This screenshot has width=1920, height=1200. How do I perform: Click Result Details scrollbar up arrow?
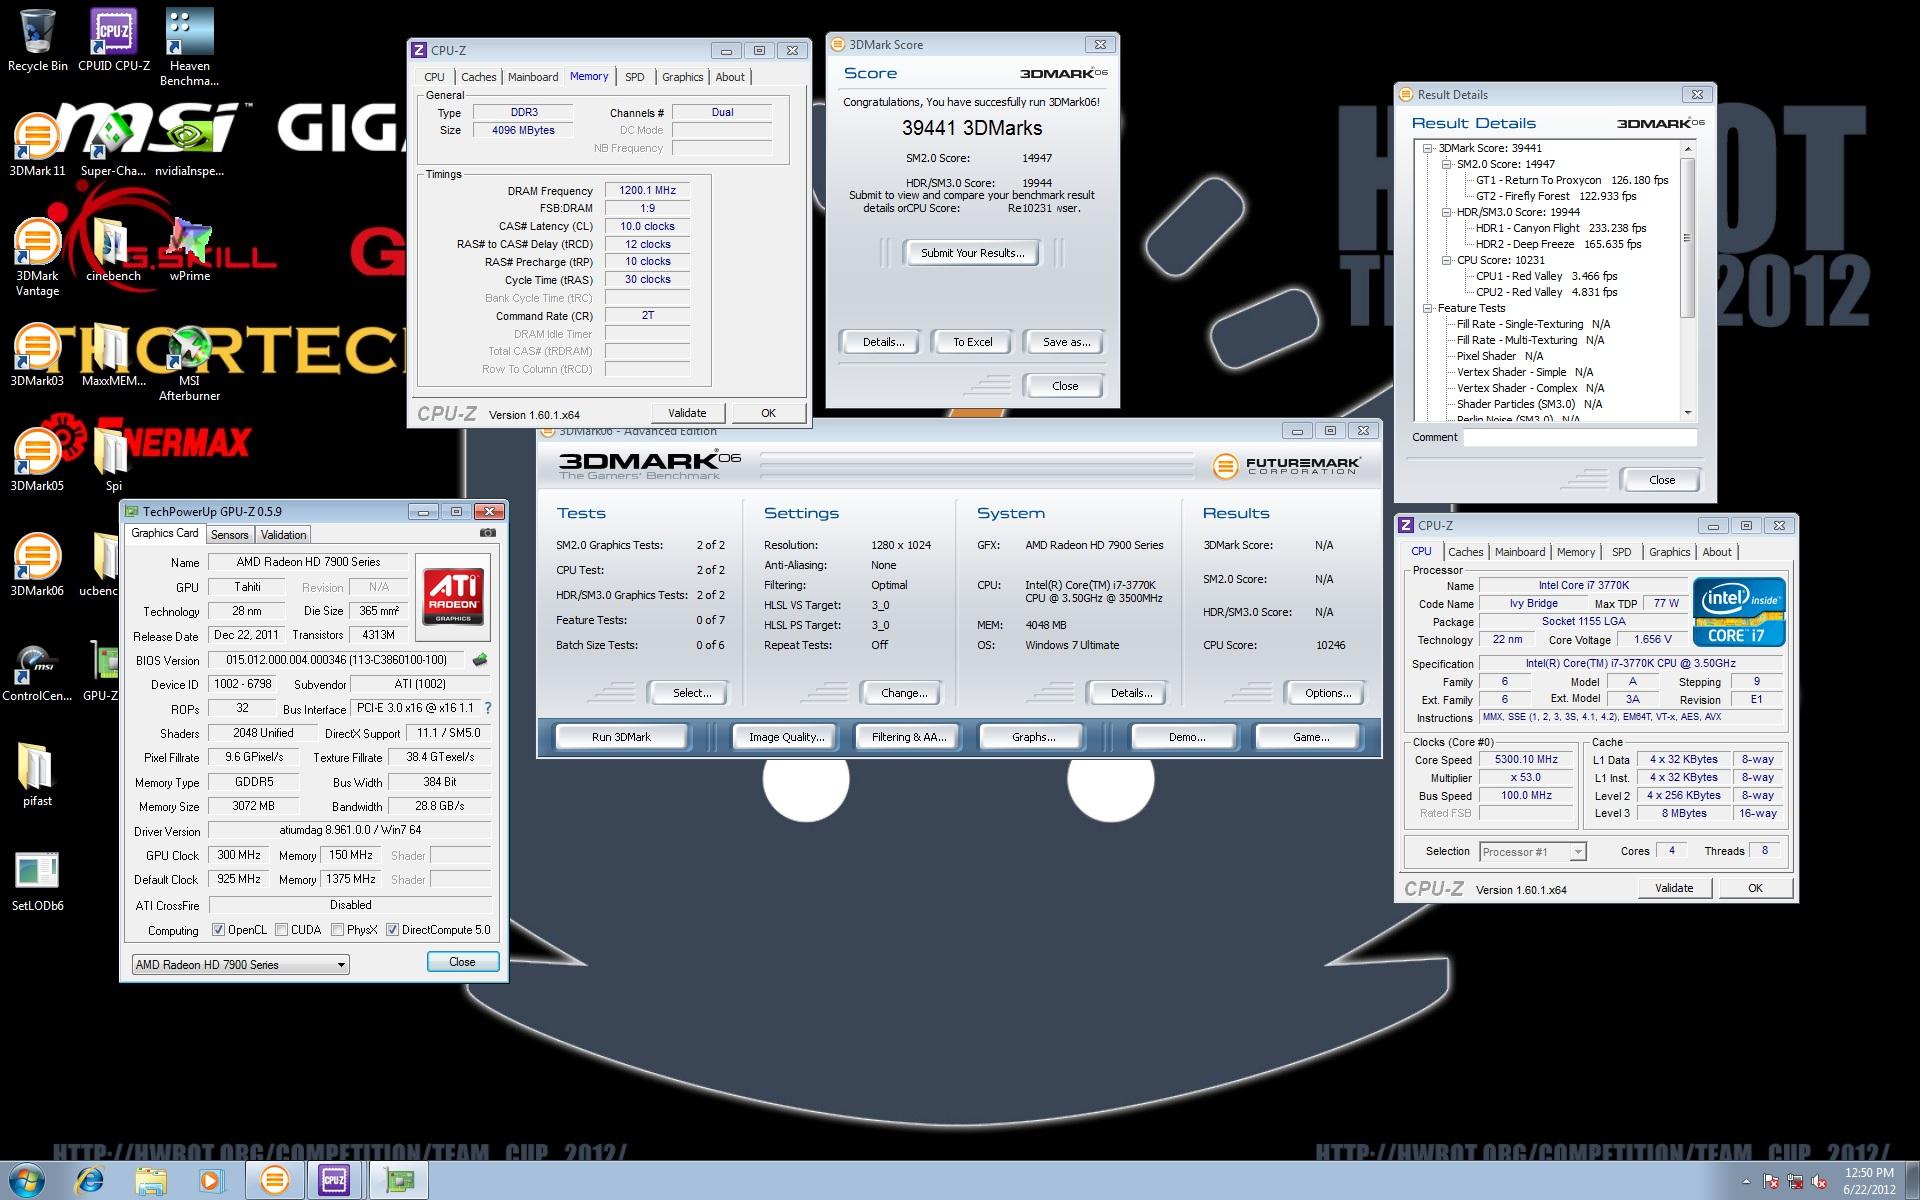pyautogui.click(x=1688, y=149)
